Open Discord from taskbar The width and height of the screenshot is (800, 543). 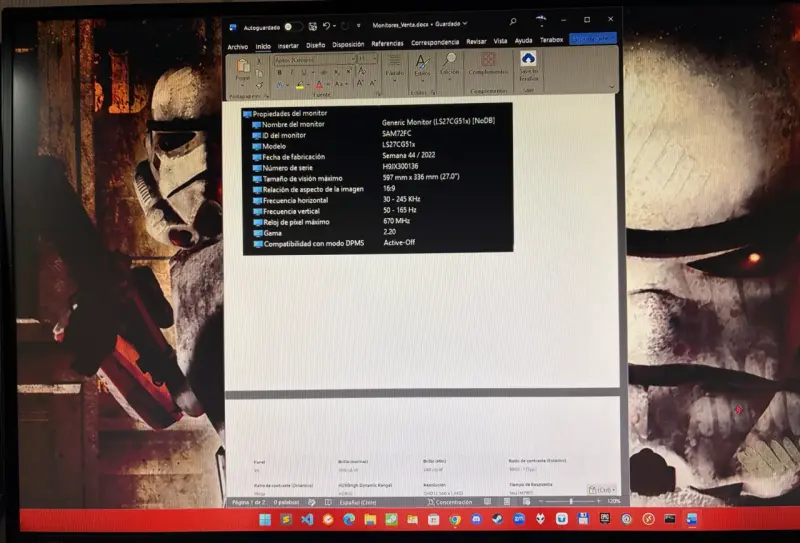point(476,519)
